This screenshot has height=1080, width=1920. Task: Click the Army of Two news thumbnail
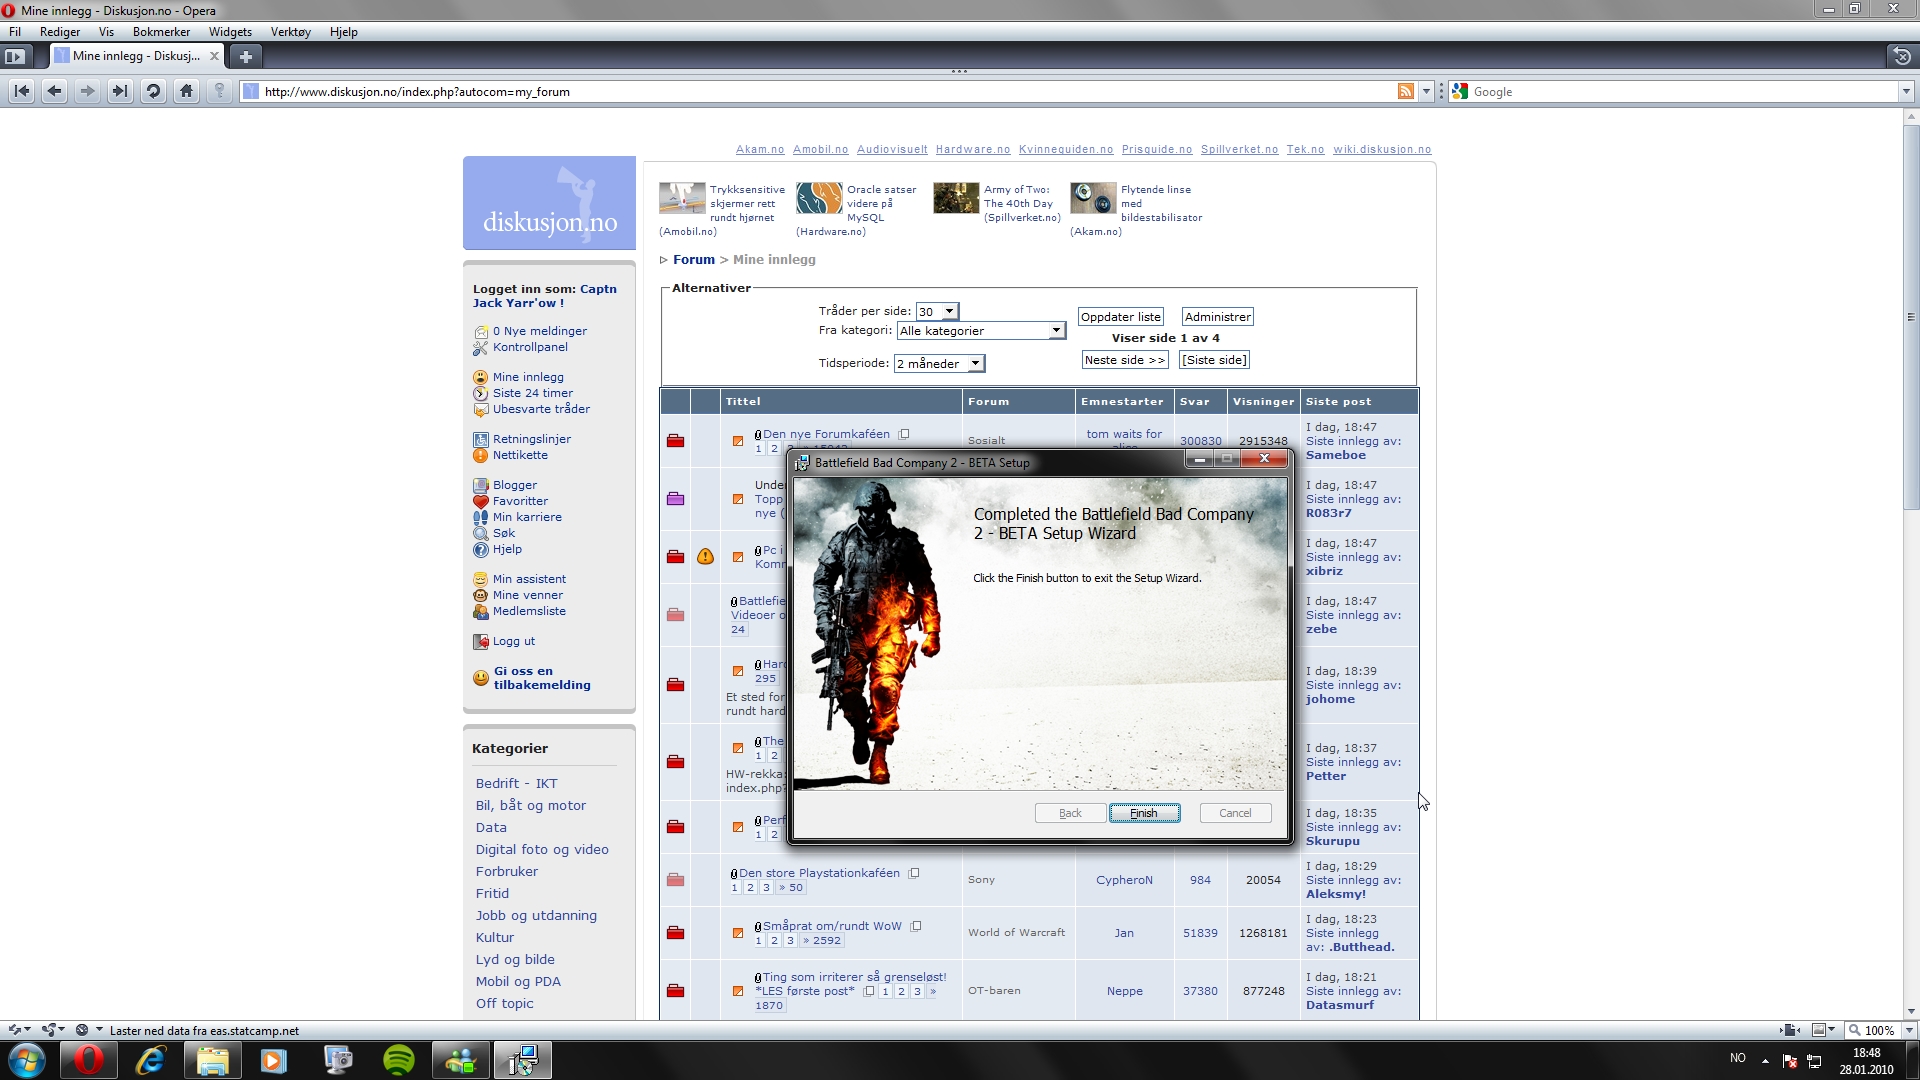pos(956,198)
